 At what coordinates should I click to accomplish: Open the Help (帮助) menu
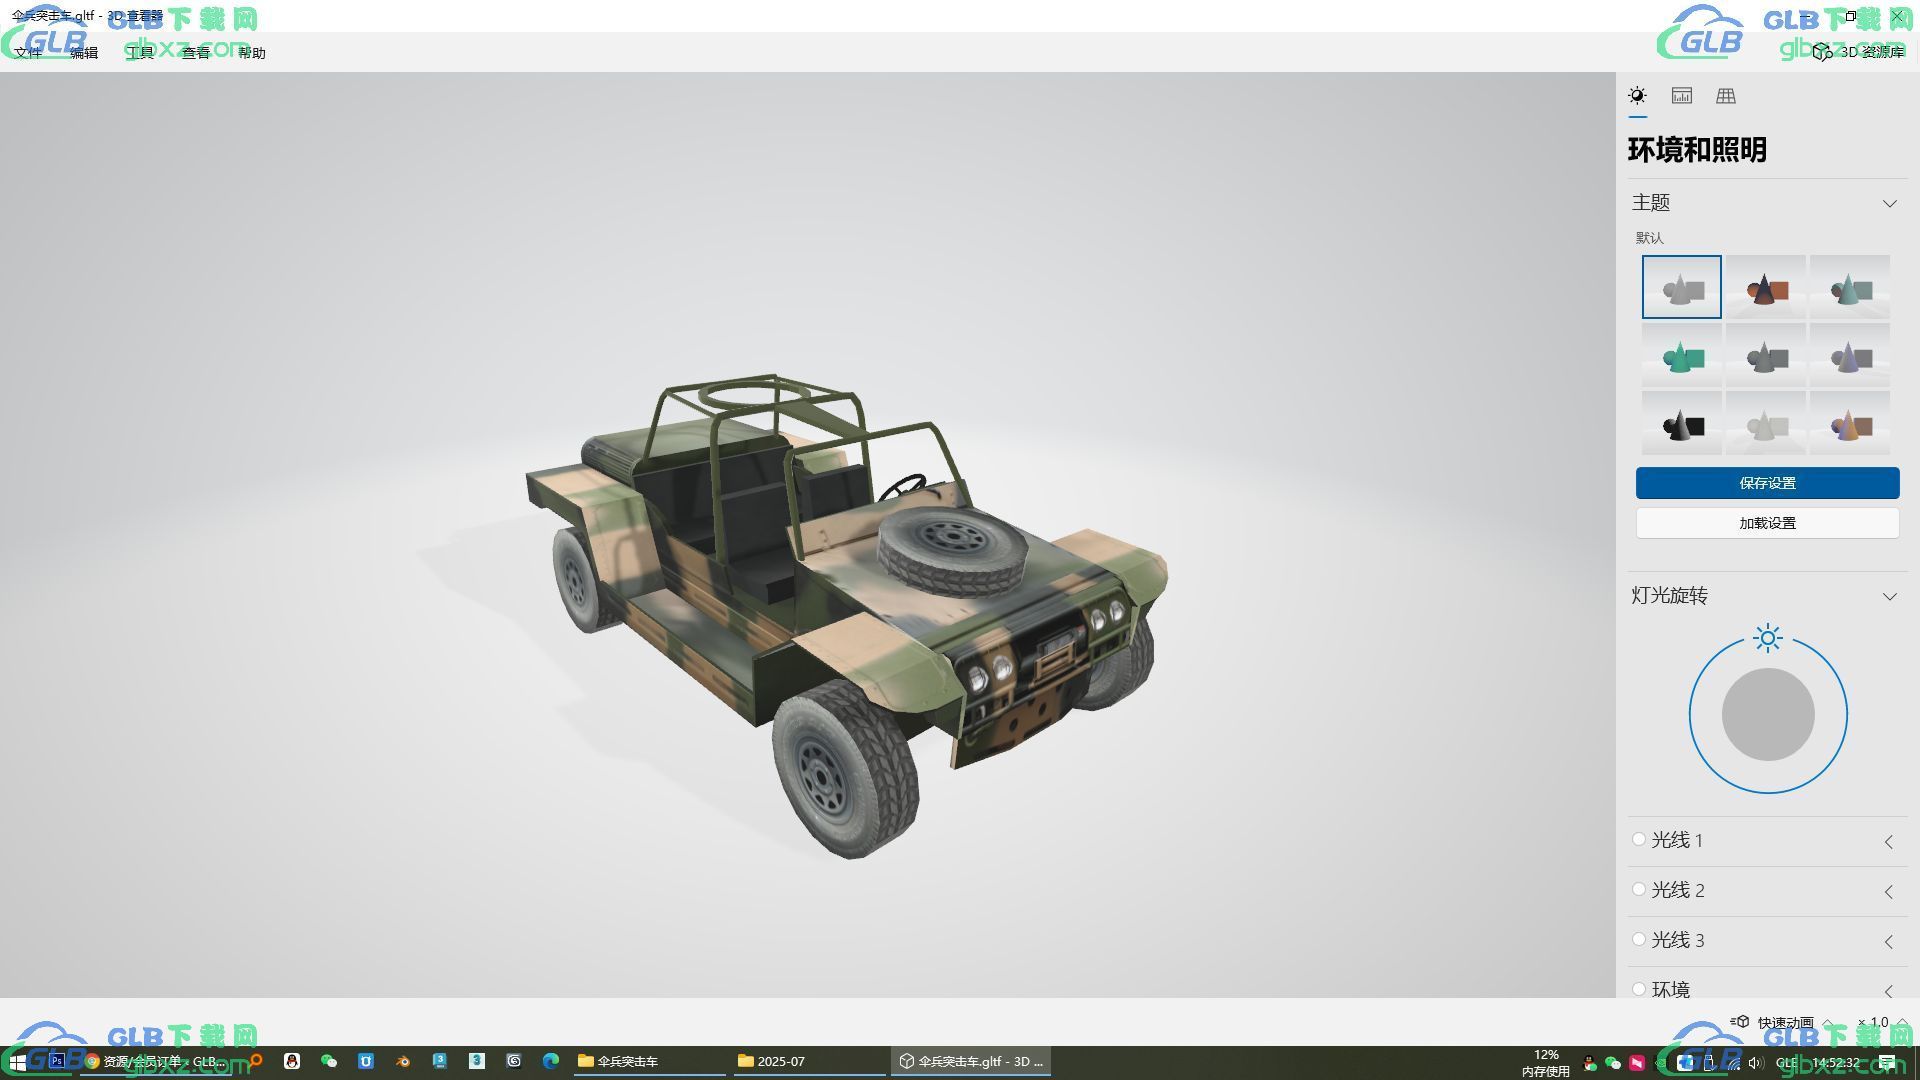pyautogui.click(x=251, y=53)
